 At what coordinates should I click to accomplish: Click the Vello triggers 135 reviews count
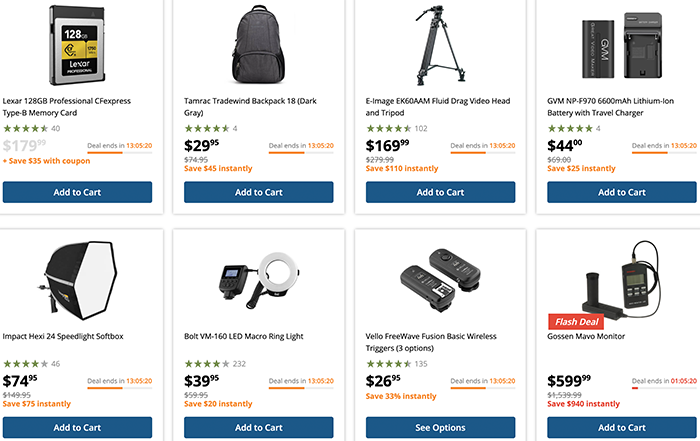[421, 364]
